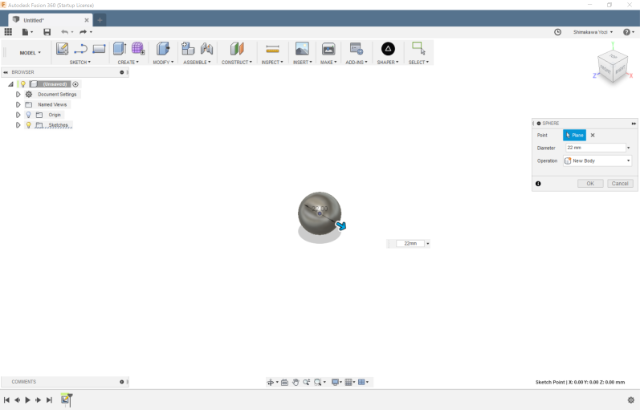
Task: Choose the Create Form icon
Action: (138, 49)
